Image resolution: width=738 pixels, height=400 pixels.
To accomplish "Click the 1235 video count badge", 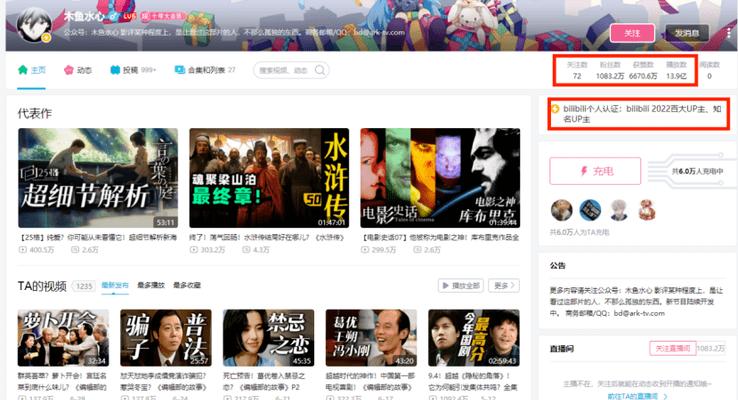I will click(84, 286).
